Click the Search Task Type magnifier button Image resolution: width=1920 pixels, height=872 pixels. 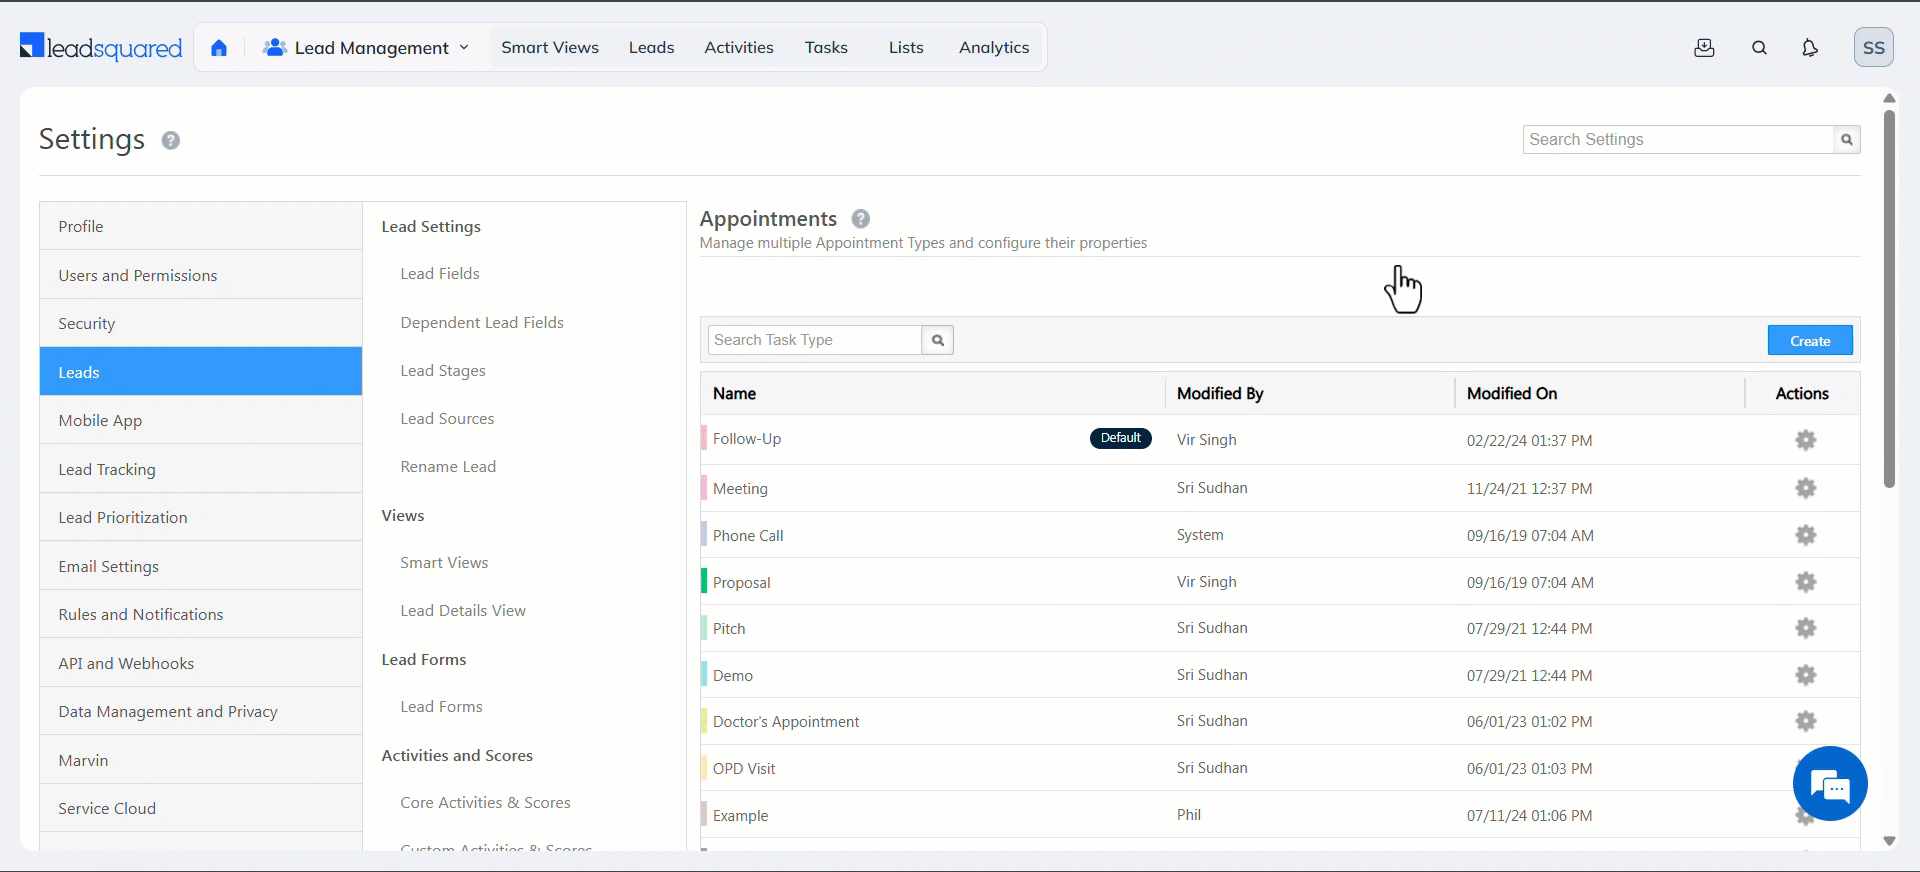(x=938, y=340)
